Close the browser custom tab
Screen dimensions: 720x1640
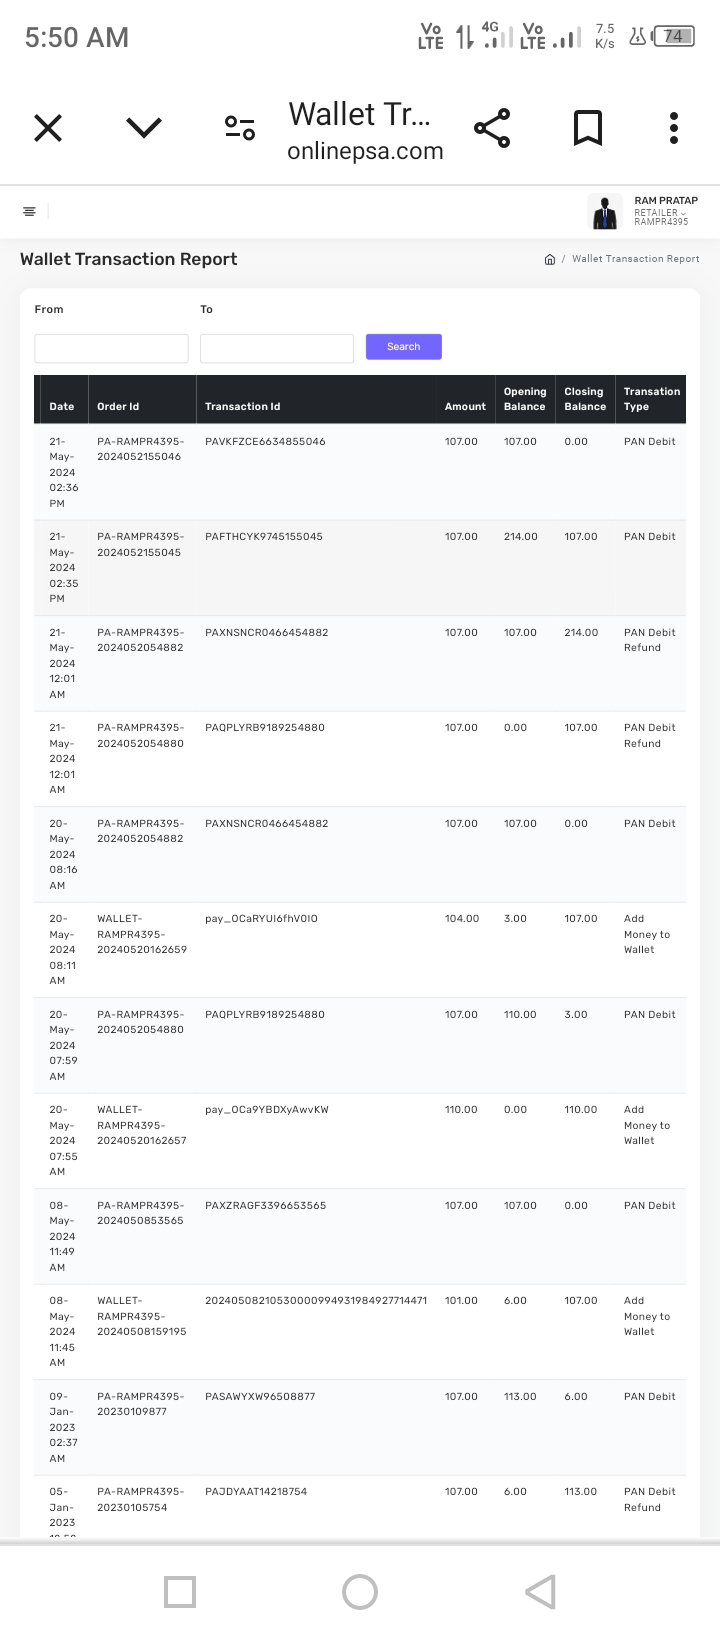48,128
